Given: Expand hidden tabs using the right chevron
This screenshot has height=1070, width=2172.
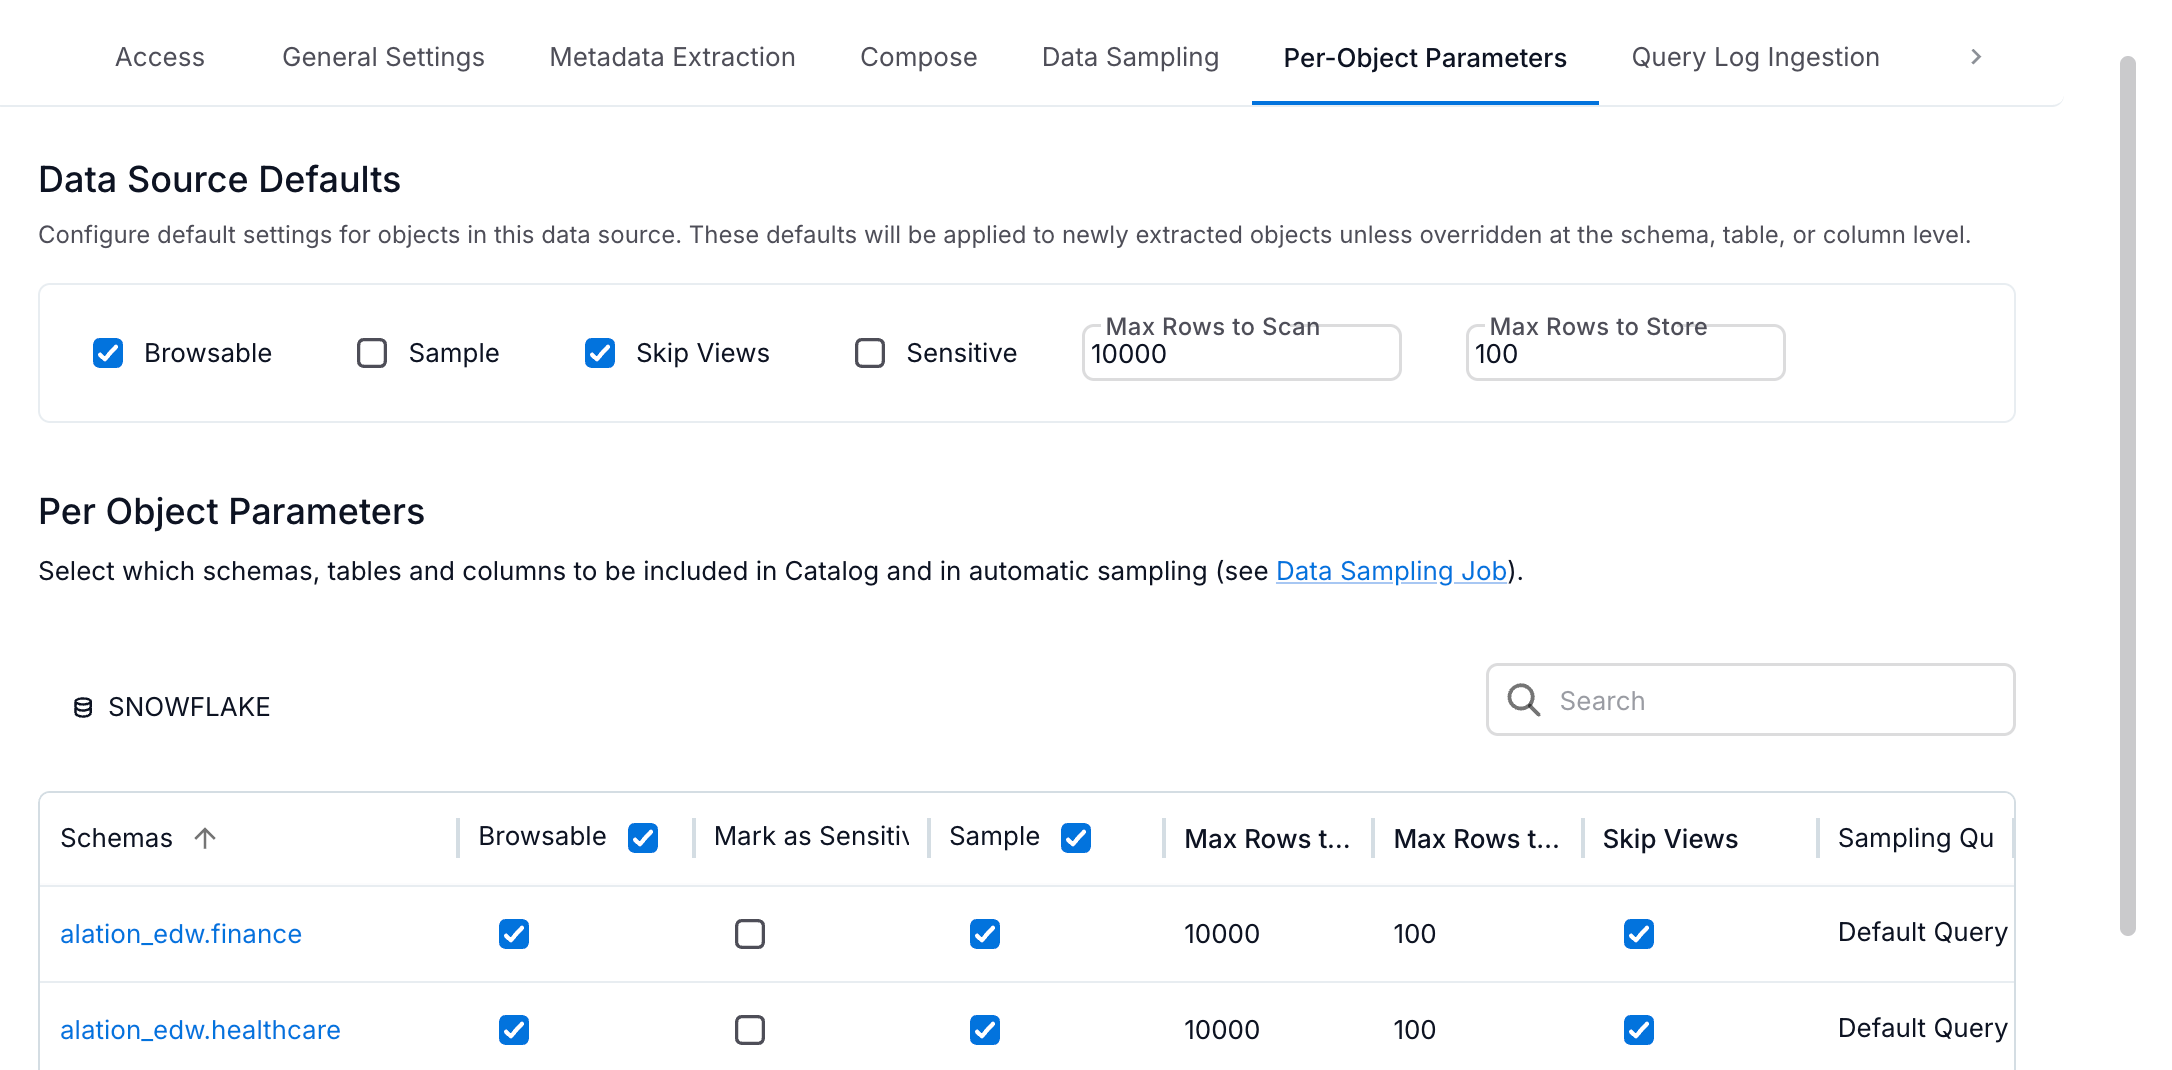Looking at the screenshot, I should tap(1975, 57).
